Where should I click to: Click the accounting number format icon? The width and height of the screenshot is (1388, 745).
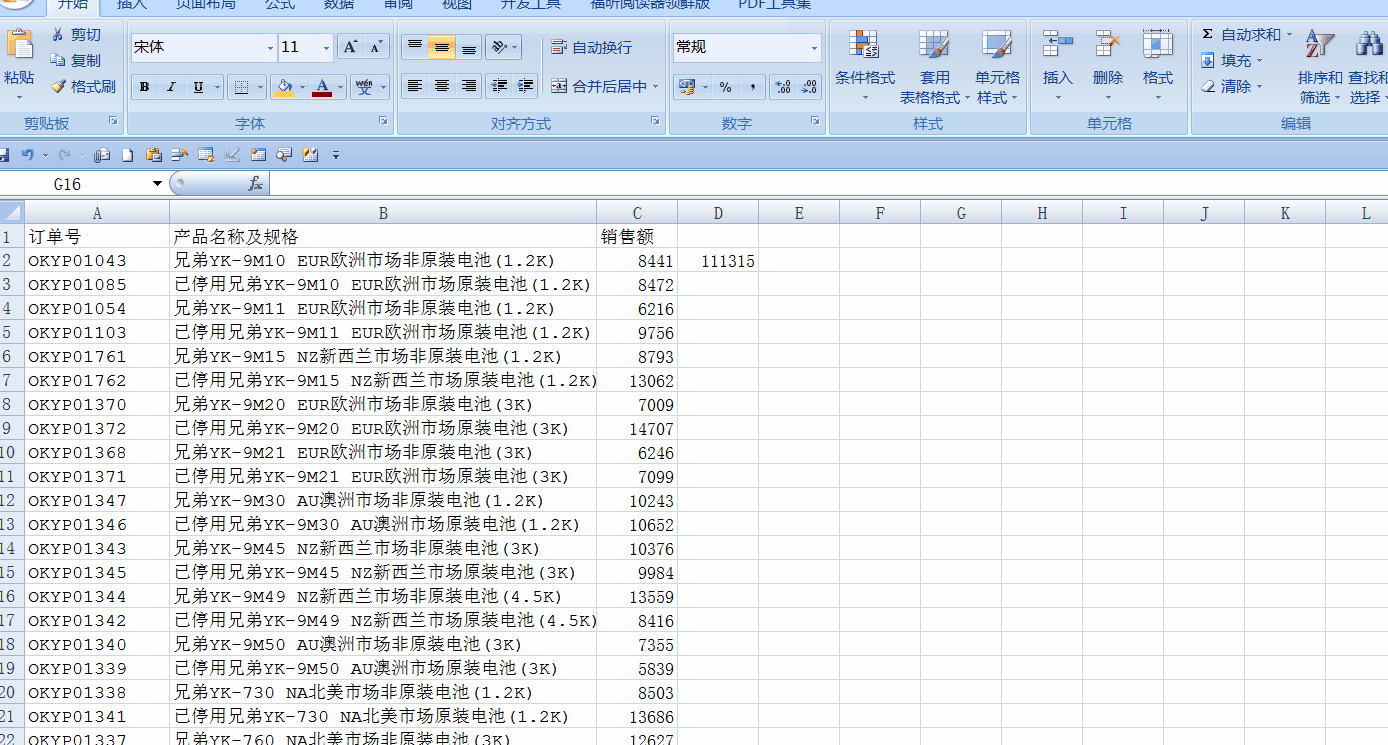pos(686,87)
